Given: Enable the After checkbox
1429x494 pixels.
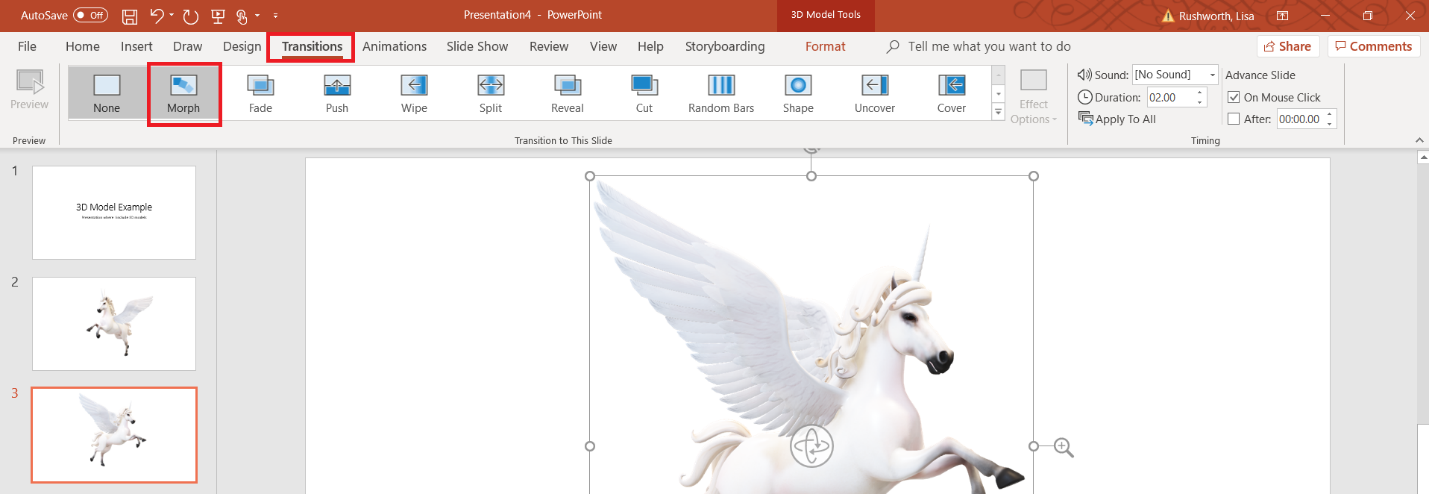Looking at the screenshot, I should 1234,119.
